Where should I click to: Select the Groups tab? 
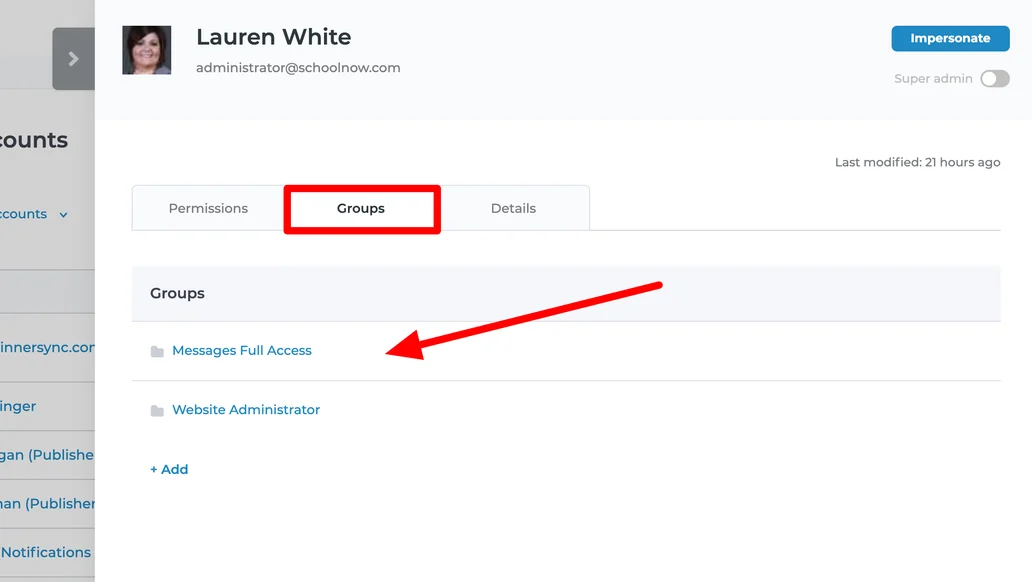[x=361, y=208]
